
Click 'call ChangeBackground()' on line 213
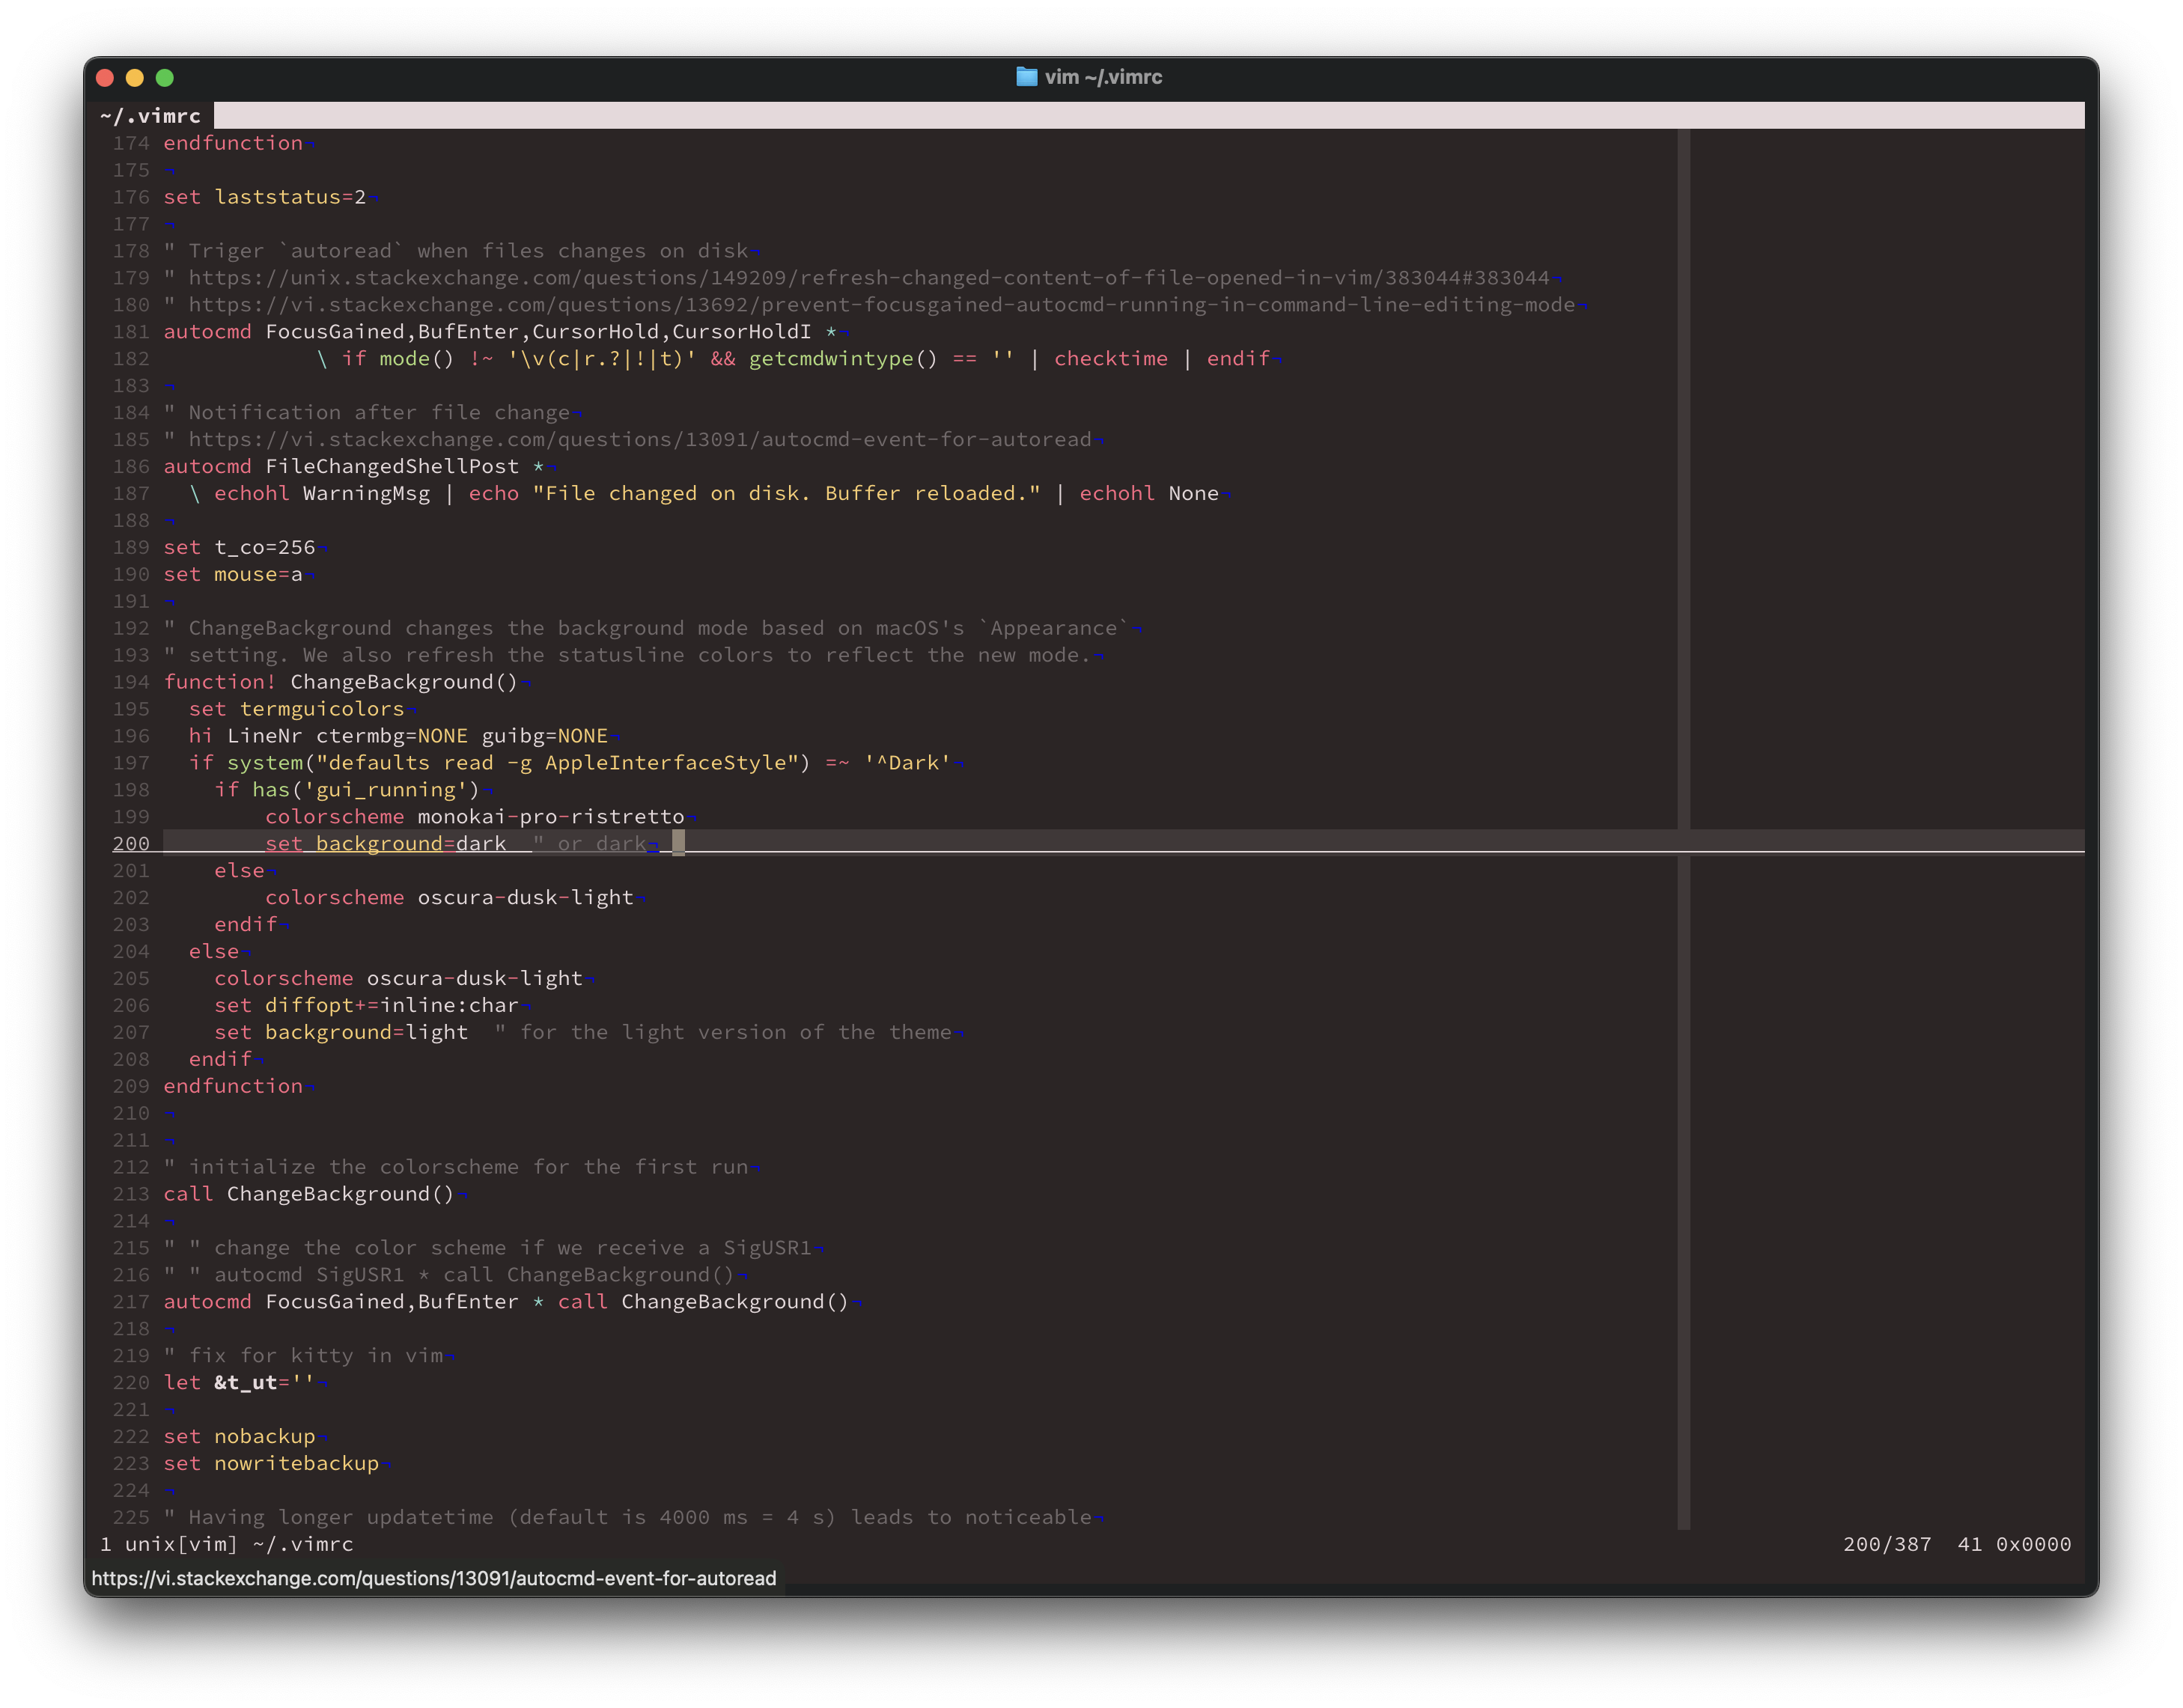click(x=308, y=1194)
